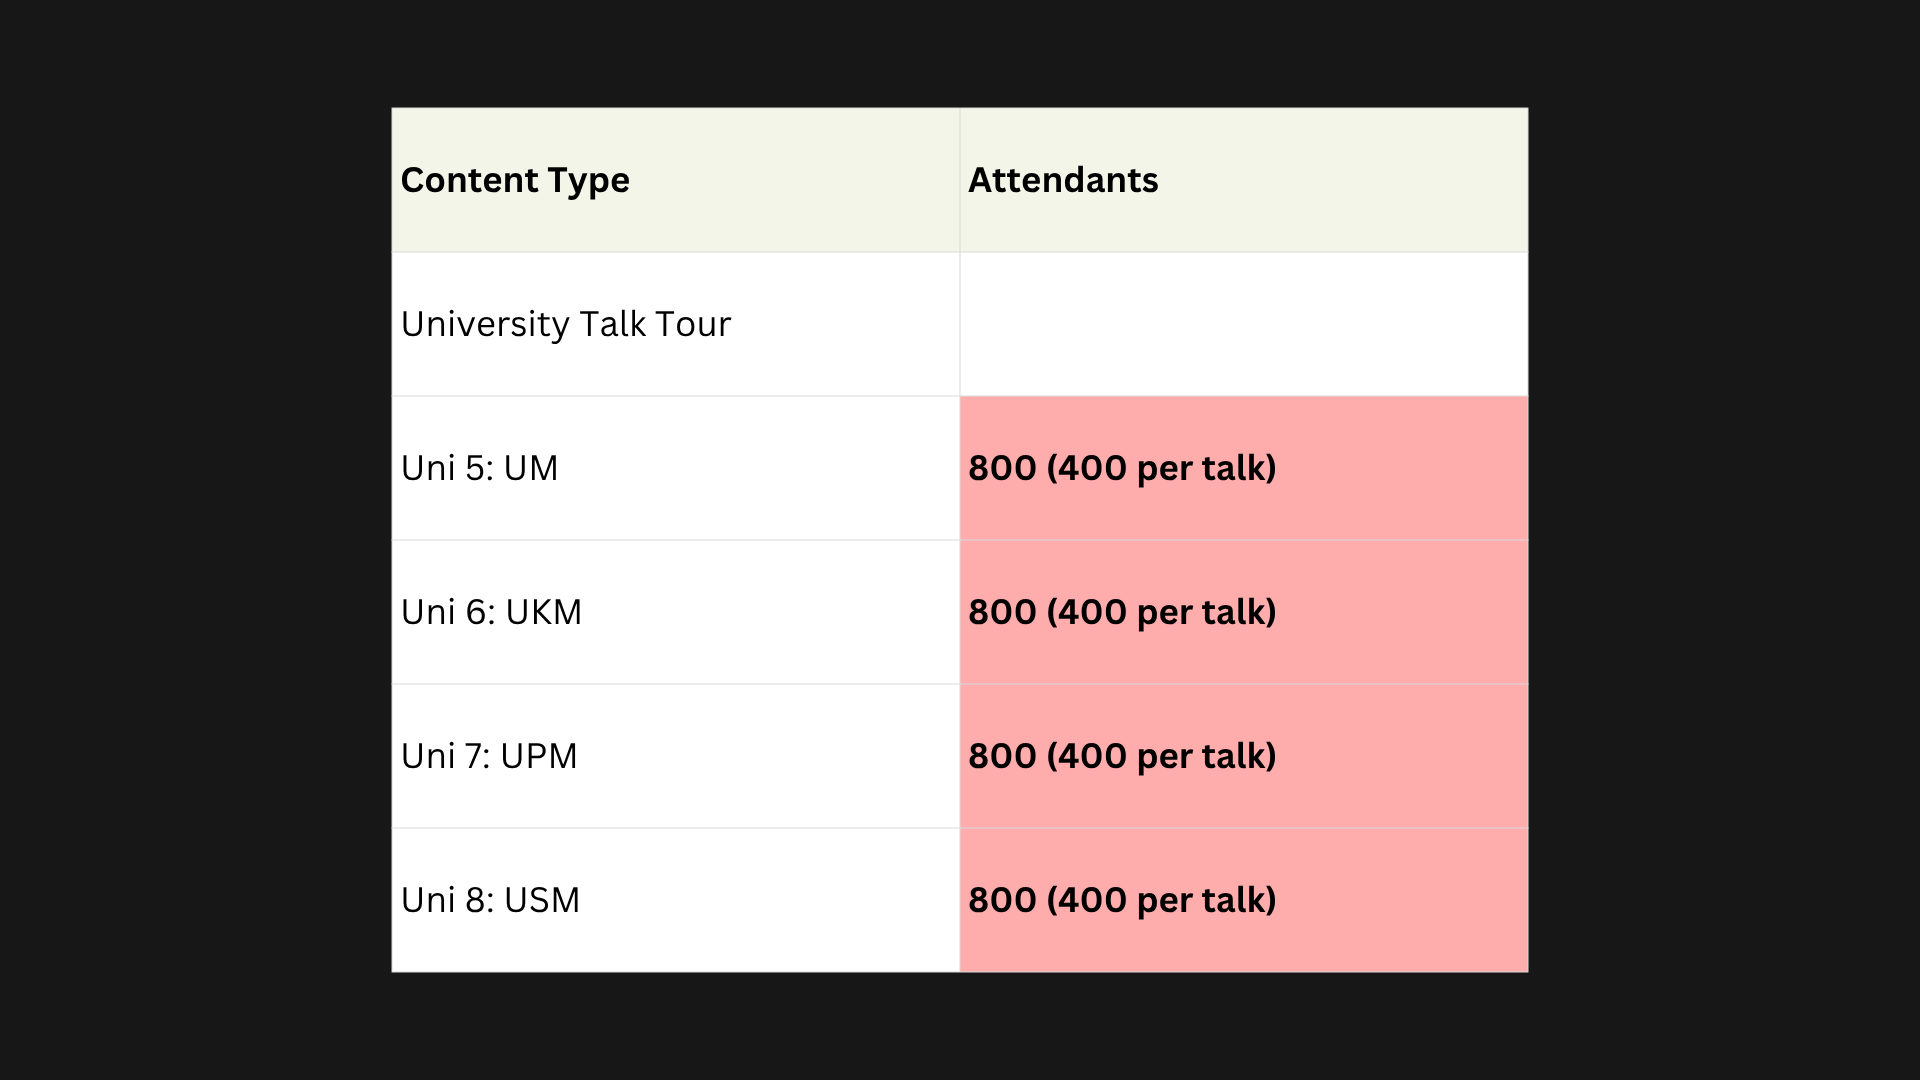Click the 800 text in UKM row
Screen dimensions: 1920x1080
pos(1003,612)
